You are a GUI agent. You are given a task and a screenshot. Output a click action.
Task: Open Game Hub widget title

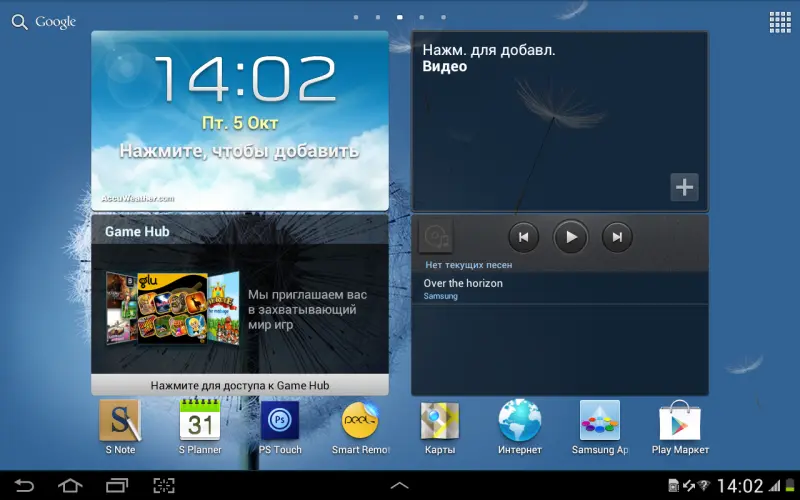pyautogui.click(x=137, y=231)
